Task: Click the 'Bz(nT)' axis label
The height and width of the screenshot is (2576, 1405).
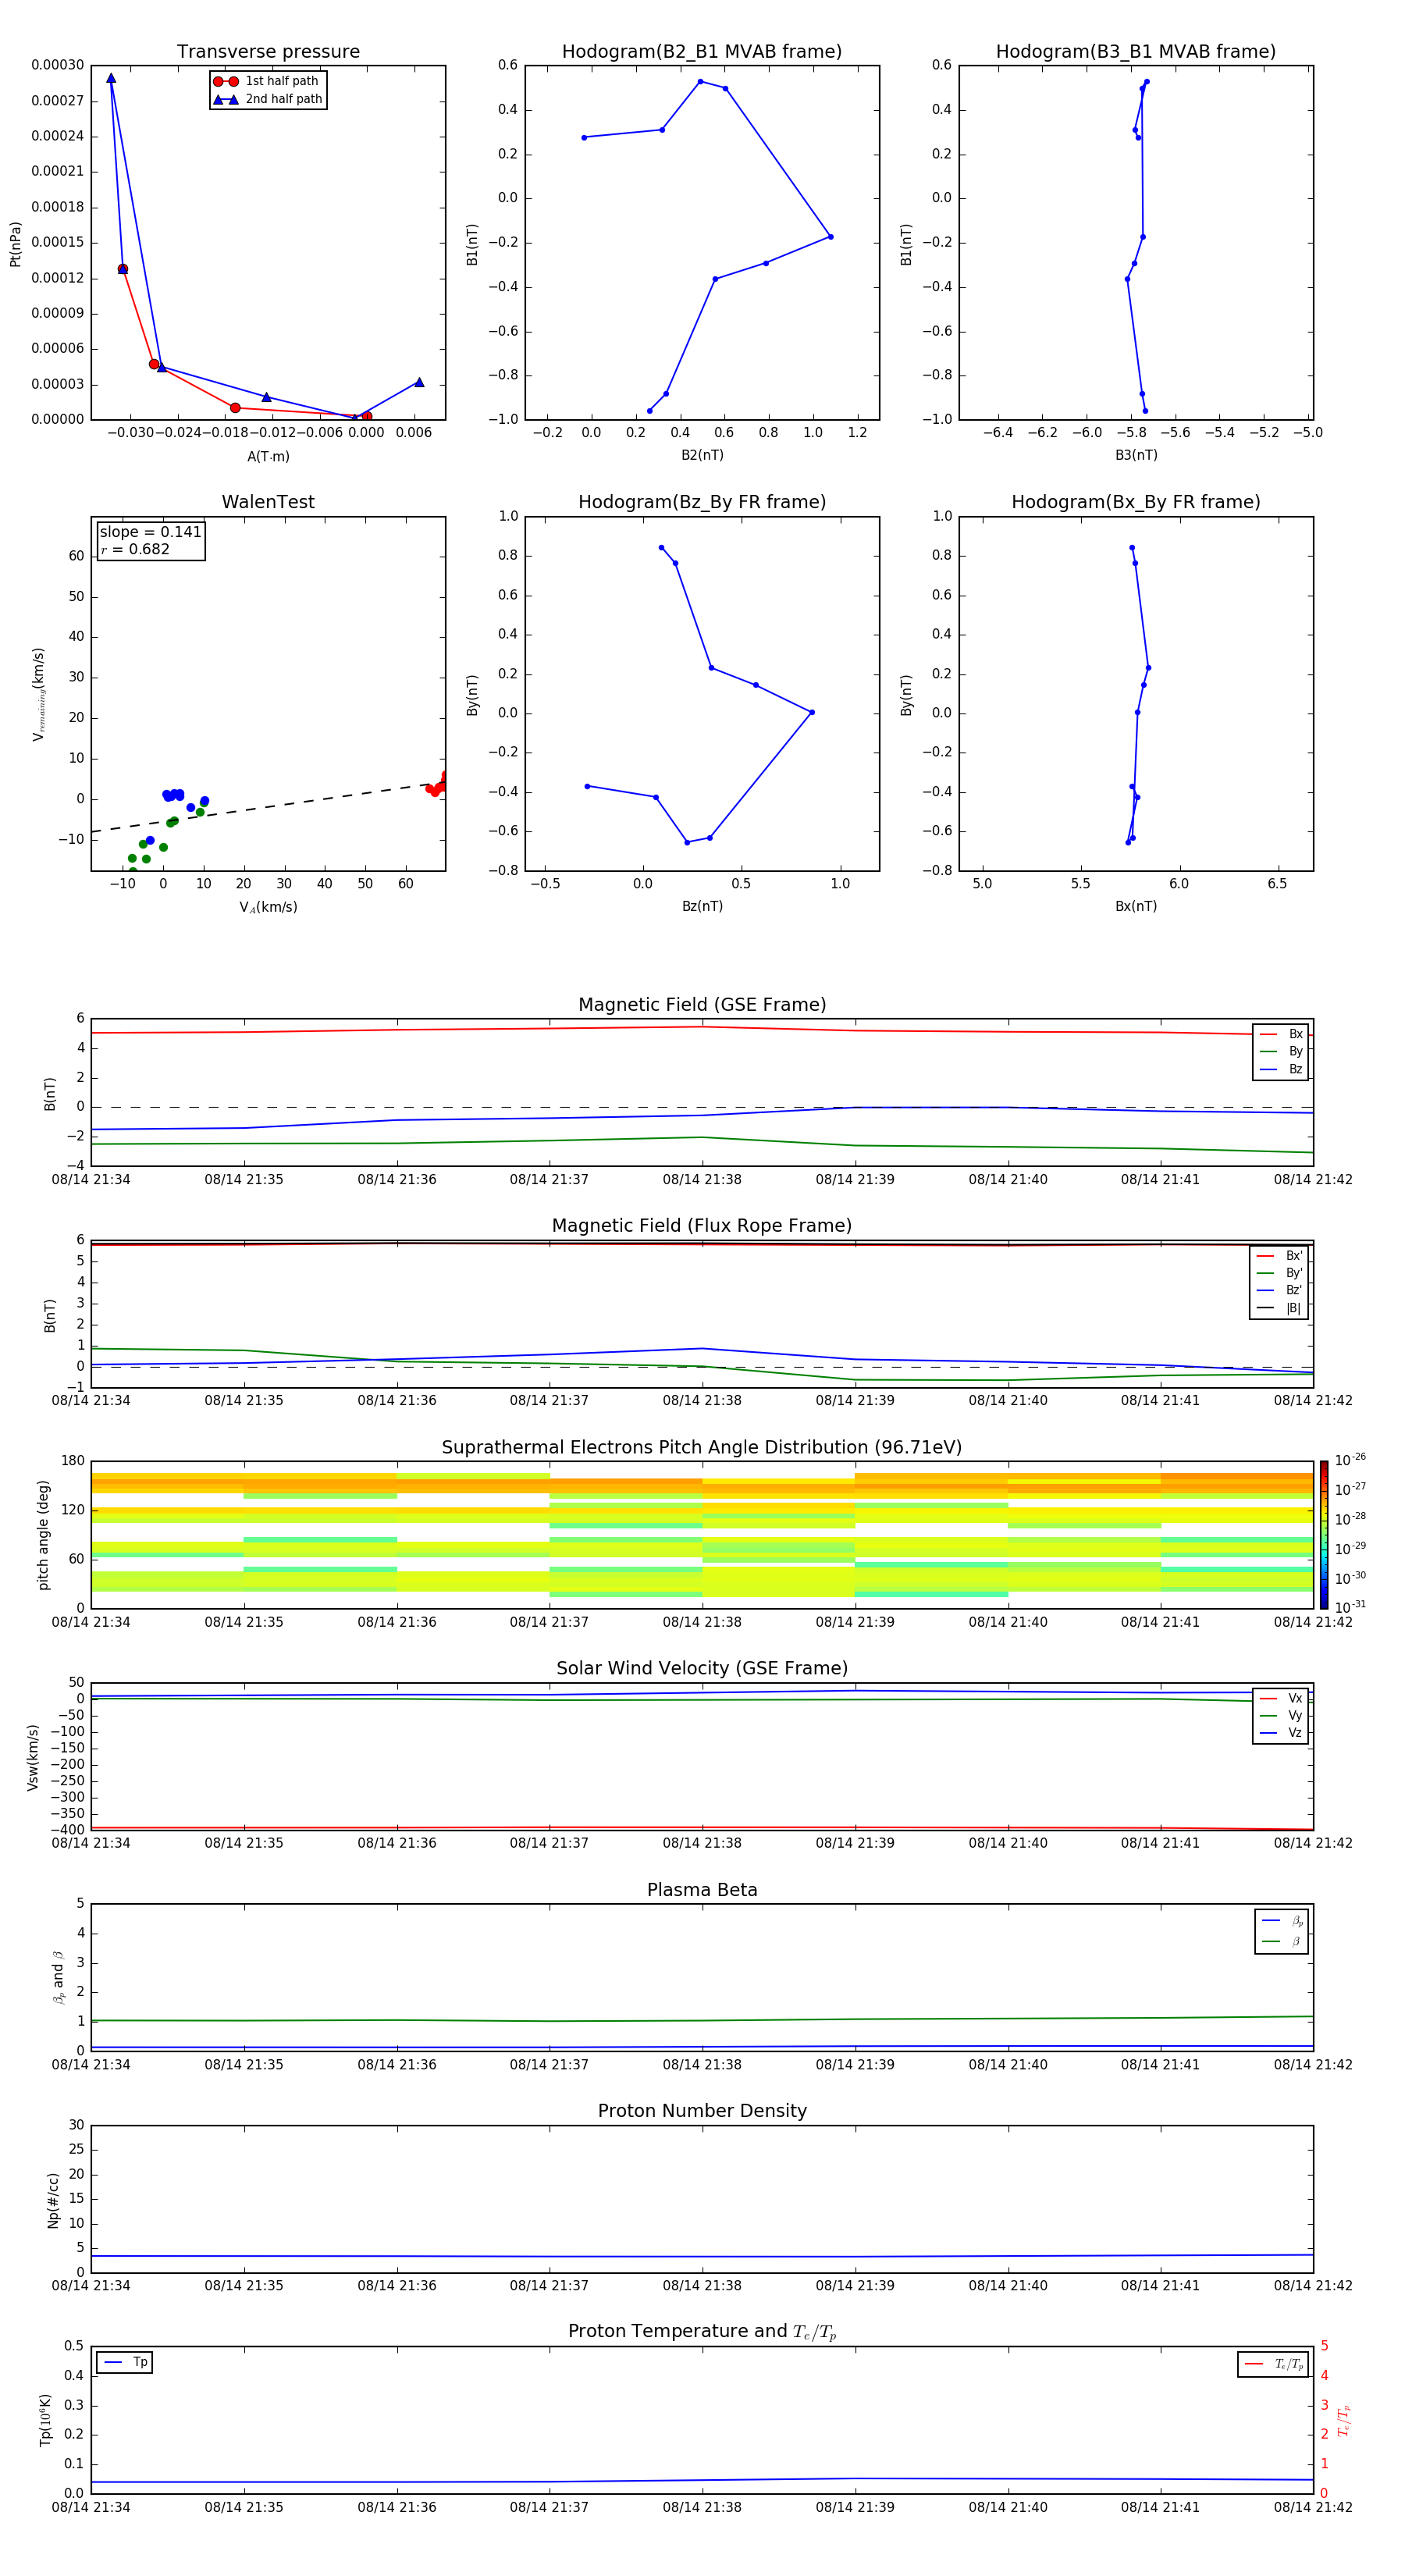Action: tap(702, 906)
